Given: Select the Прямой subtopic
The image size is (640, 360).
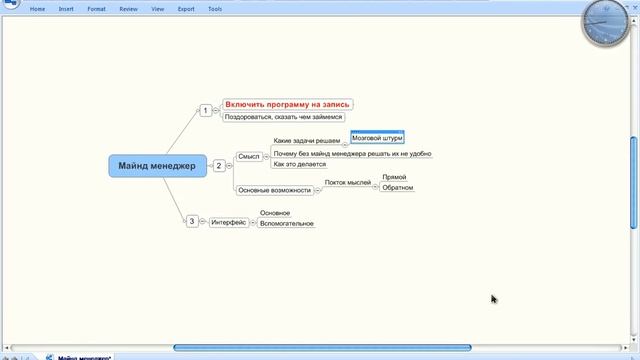Looking at the screenshot, I should pos(394,177).
